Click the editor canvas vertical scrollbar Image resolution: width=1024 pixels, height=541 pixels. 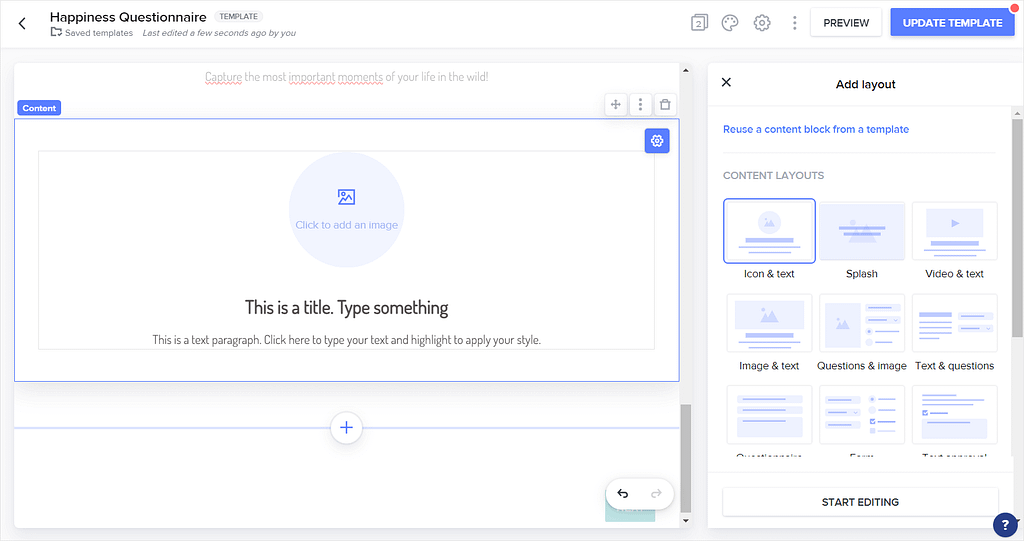685,458
